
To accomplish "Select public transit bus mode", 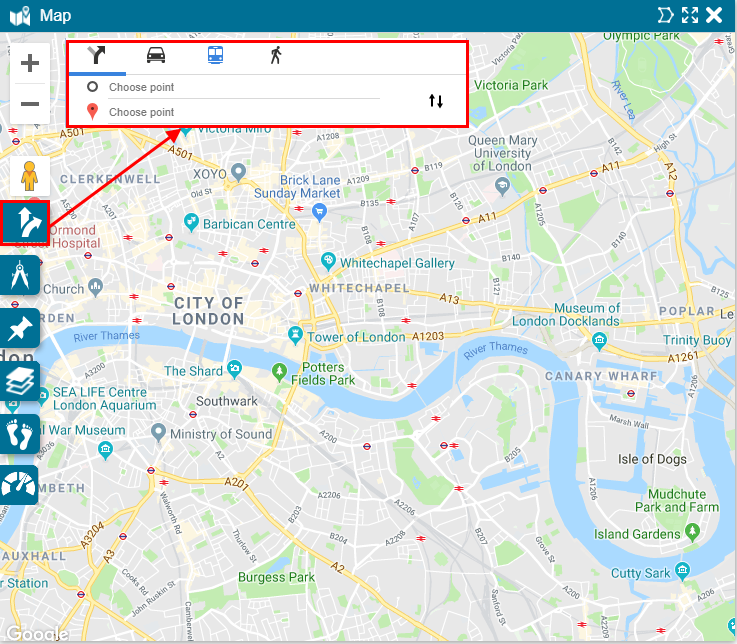I will tap(215, 55).
